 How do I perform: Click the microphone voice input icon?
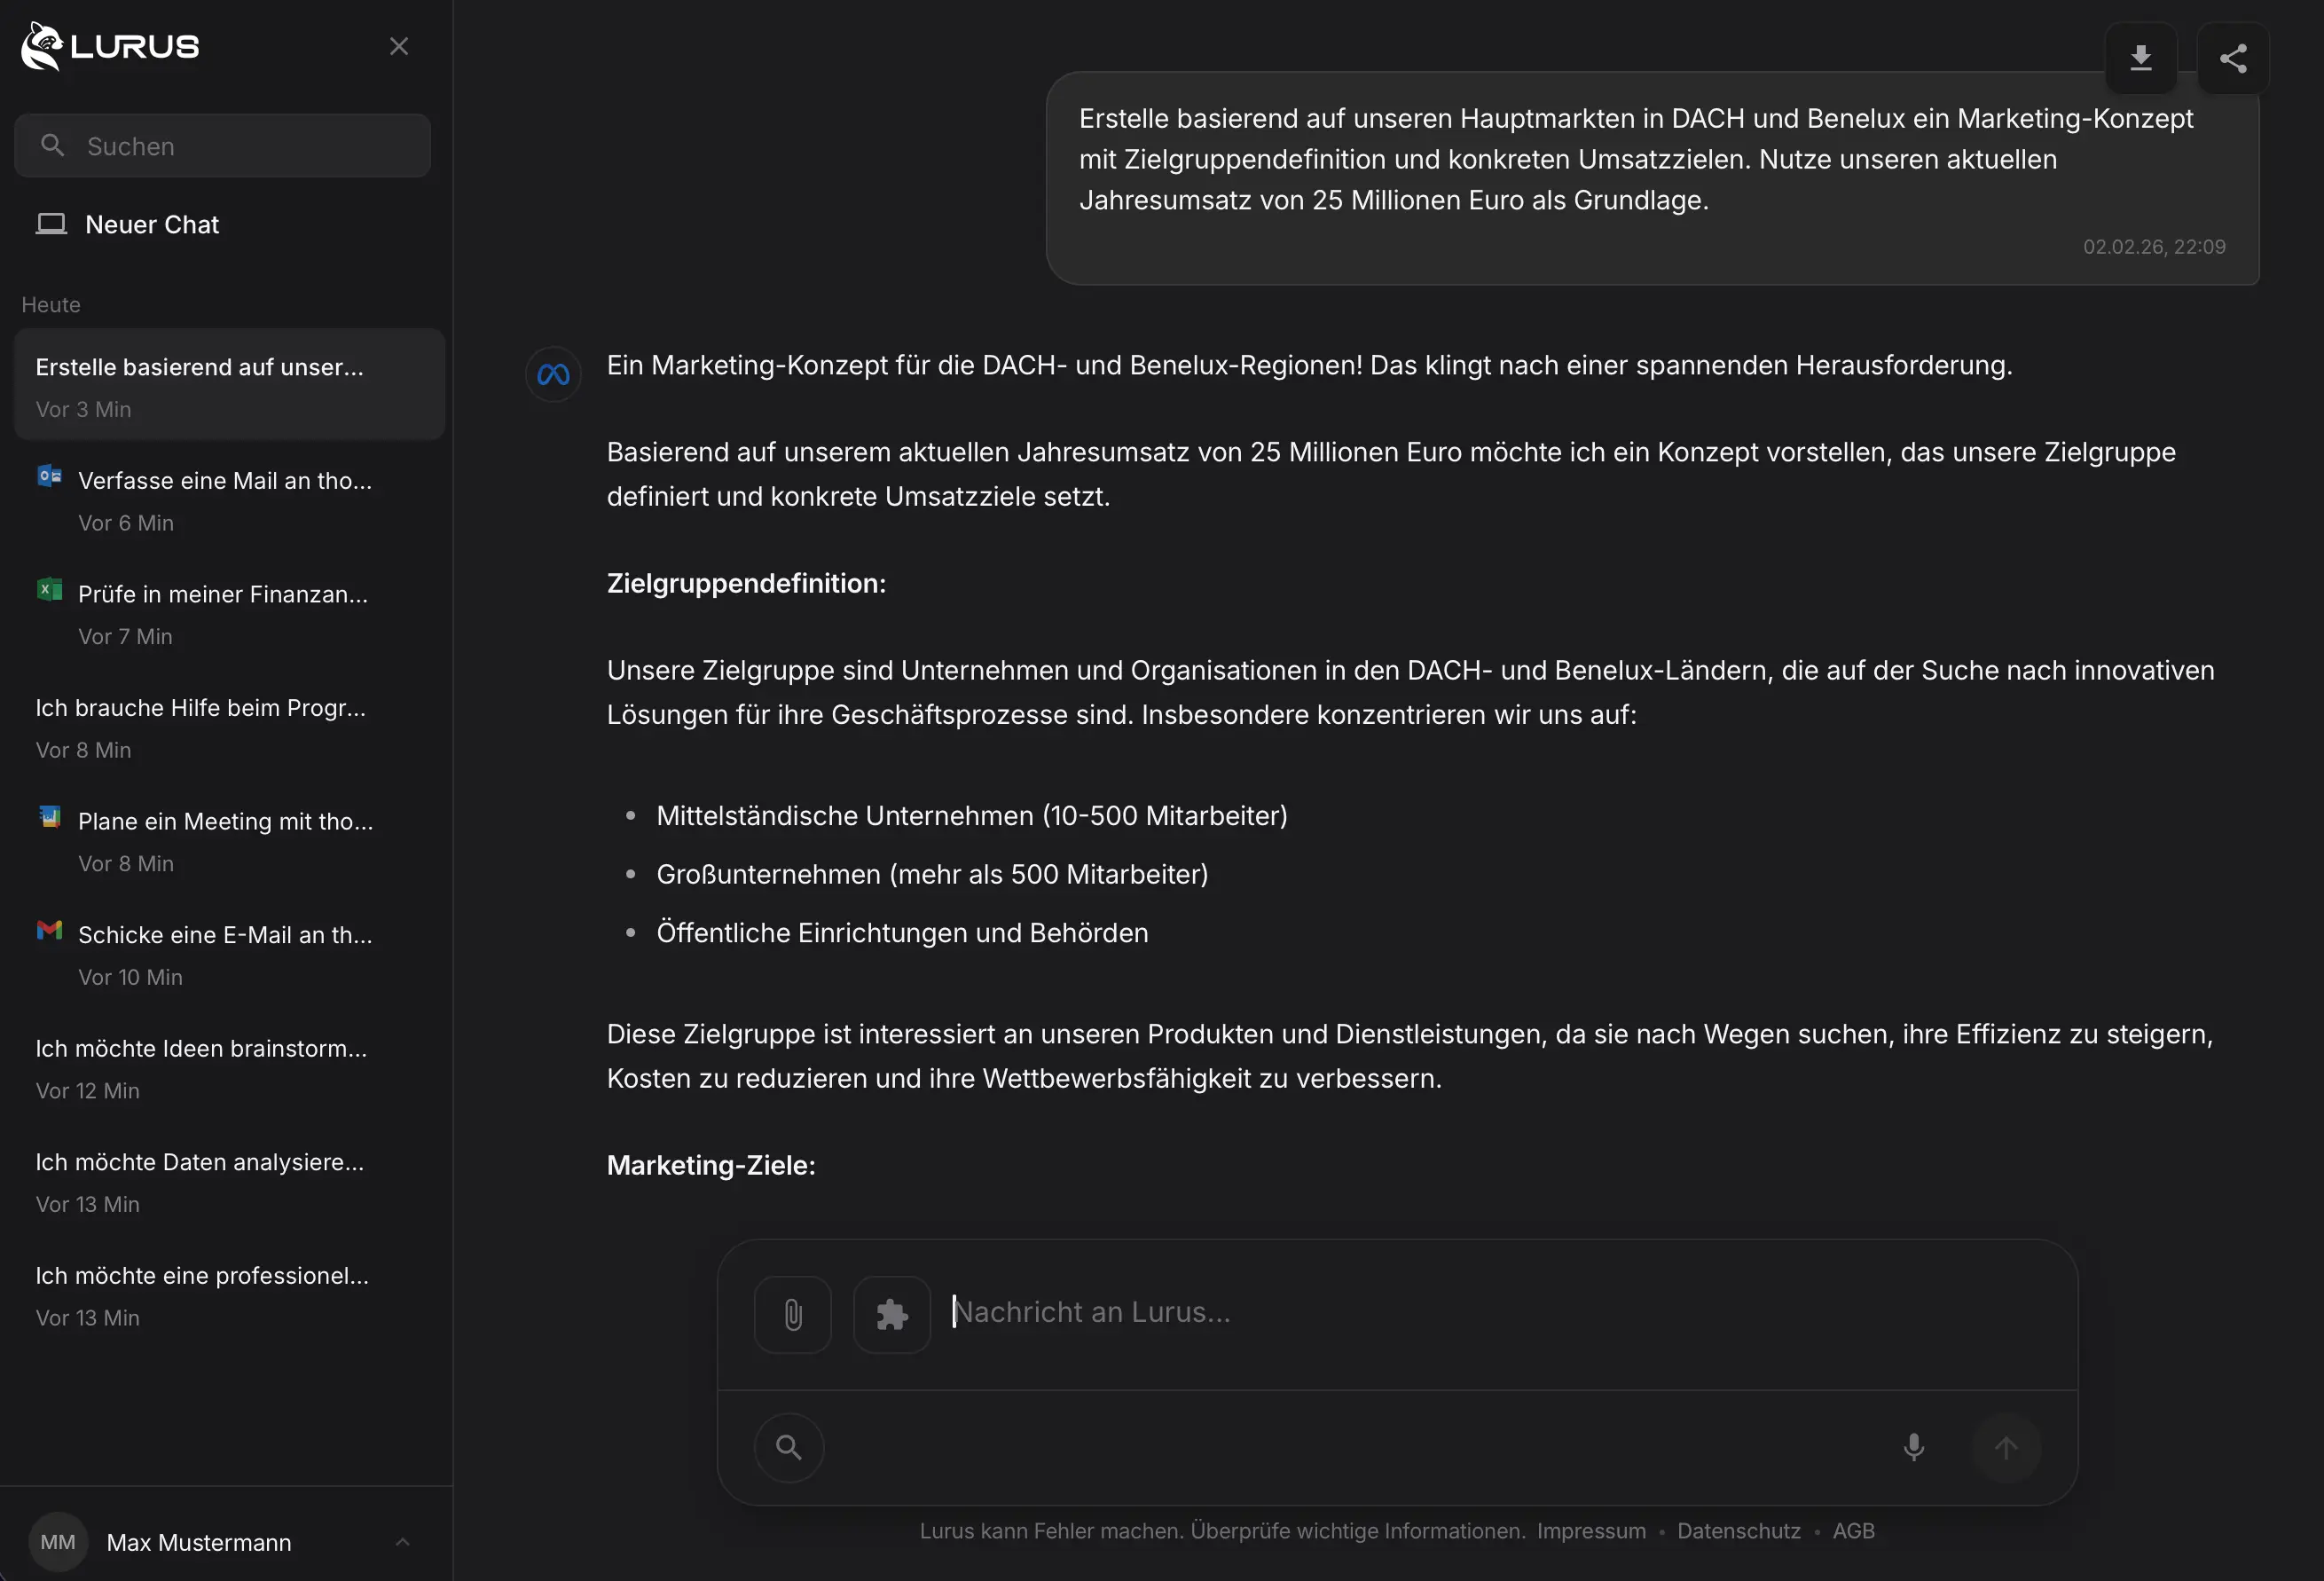click(x=1913, y=1447)
